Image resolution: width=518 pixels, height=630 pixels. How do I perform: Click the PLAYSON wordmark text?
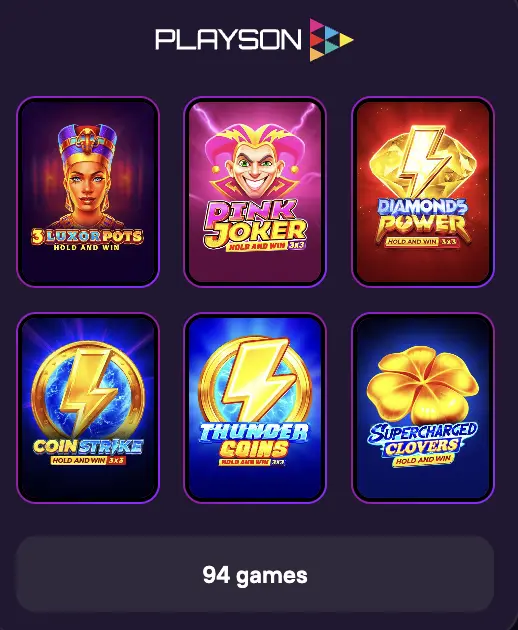point(228,39)
